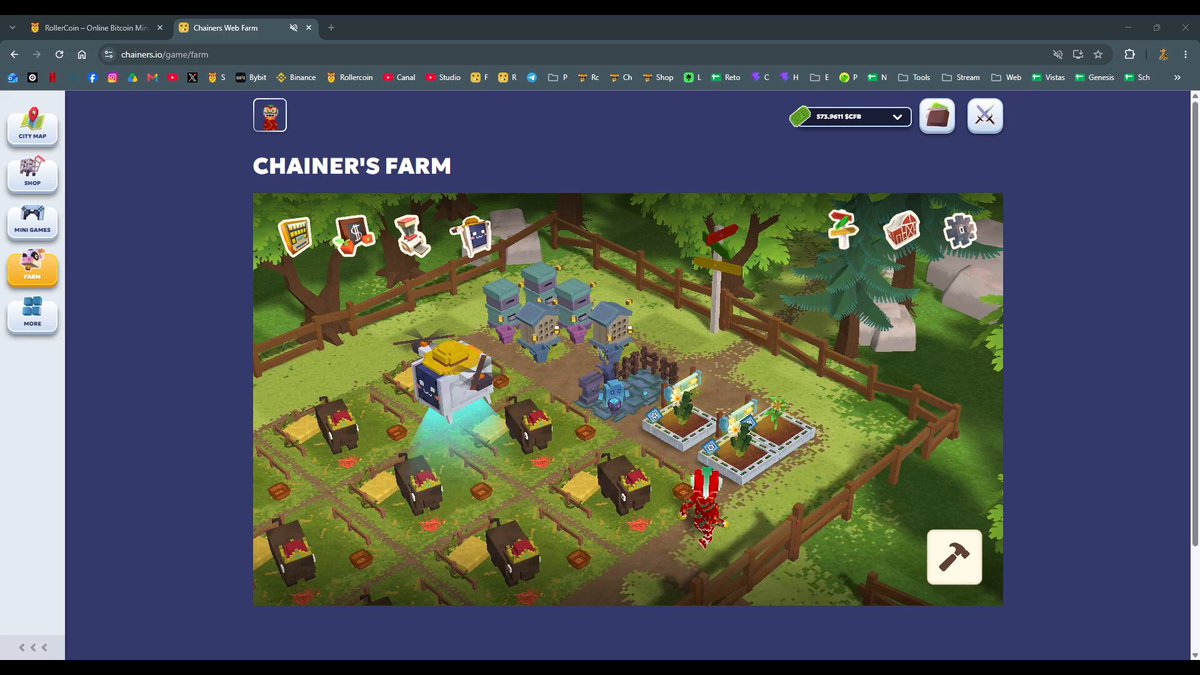Open the chalkboard market icon with tomatoes

point(353,235)
